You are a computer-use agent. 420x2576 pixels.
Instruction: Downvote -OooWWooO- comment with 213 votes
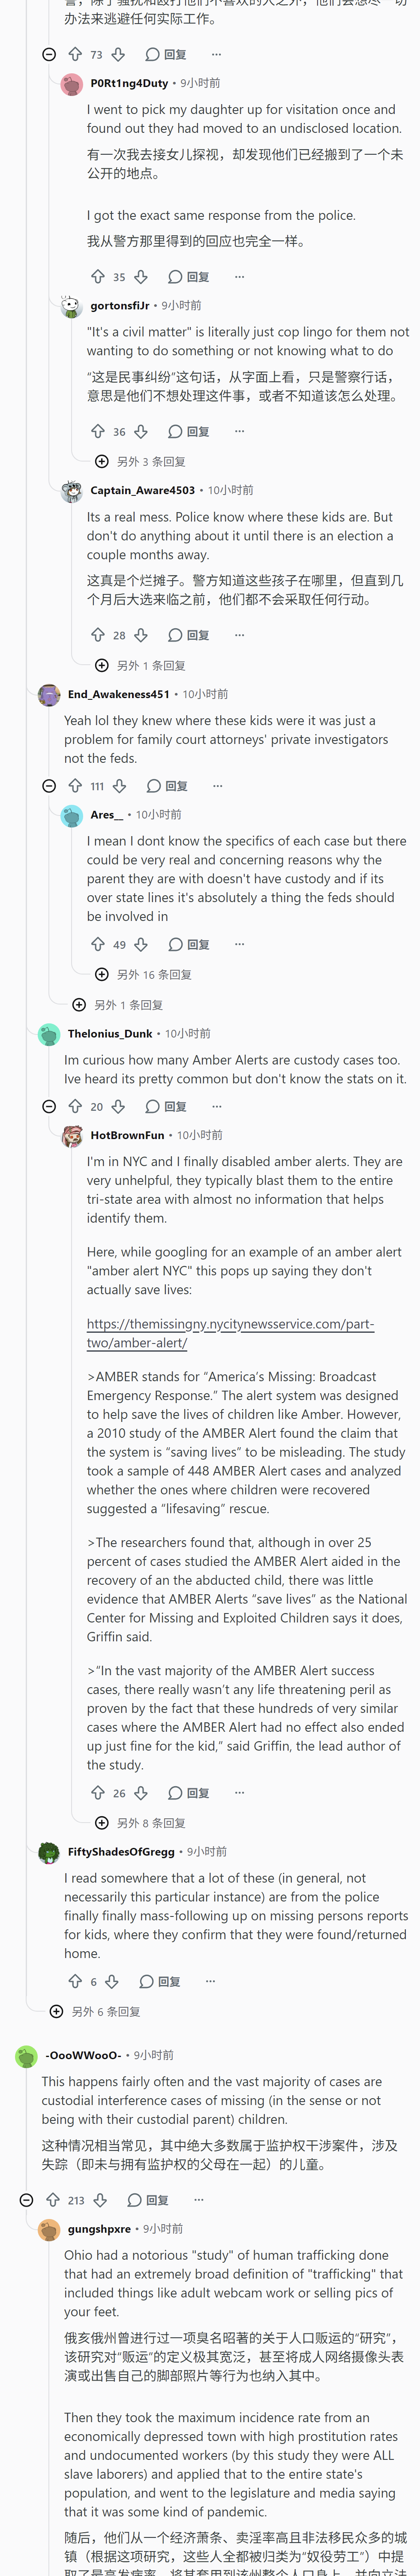pos(100,2200)
